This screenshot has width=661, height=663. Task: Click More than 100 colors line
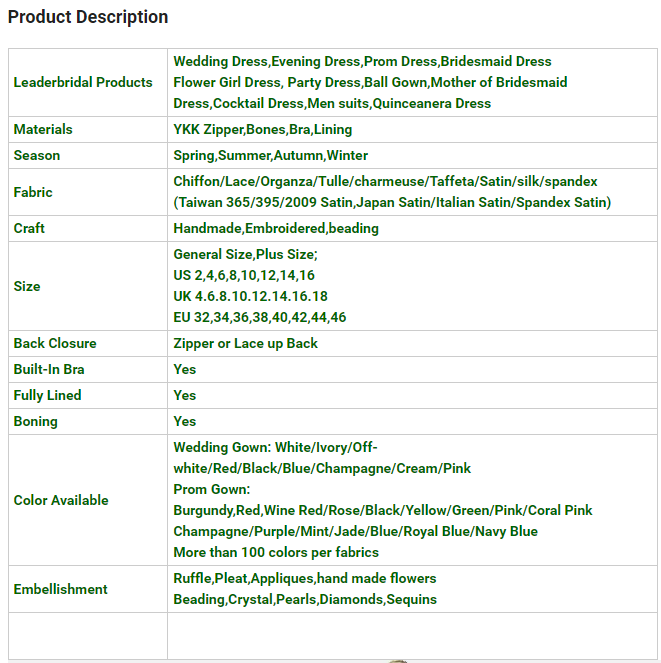tap(276, 552)
